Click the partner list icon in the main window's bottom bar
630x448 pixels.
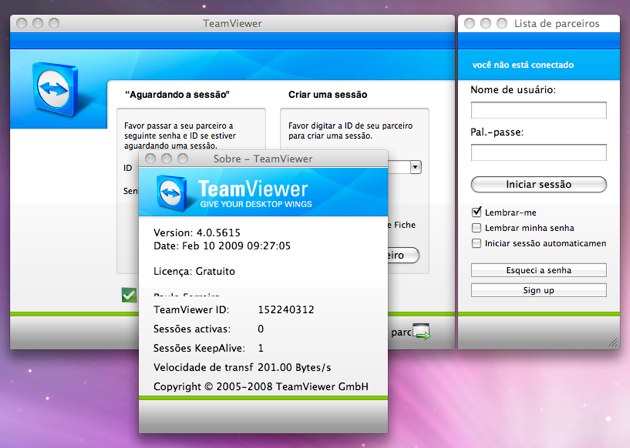coord(421,331)
